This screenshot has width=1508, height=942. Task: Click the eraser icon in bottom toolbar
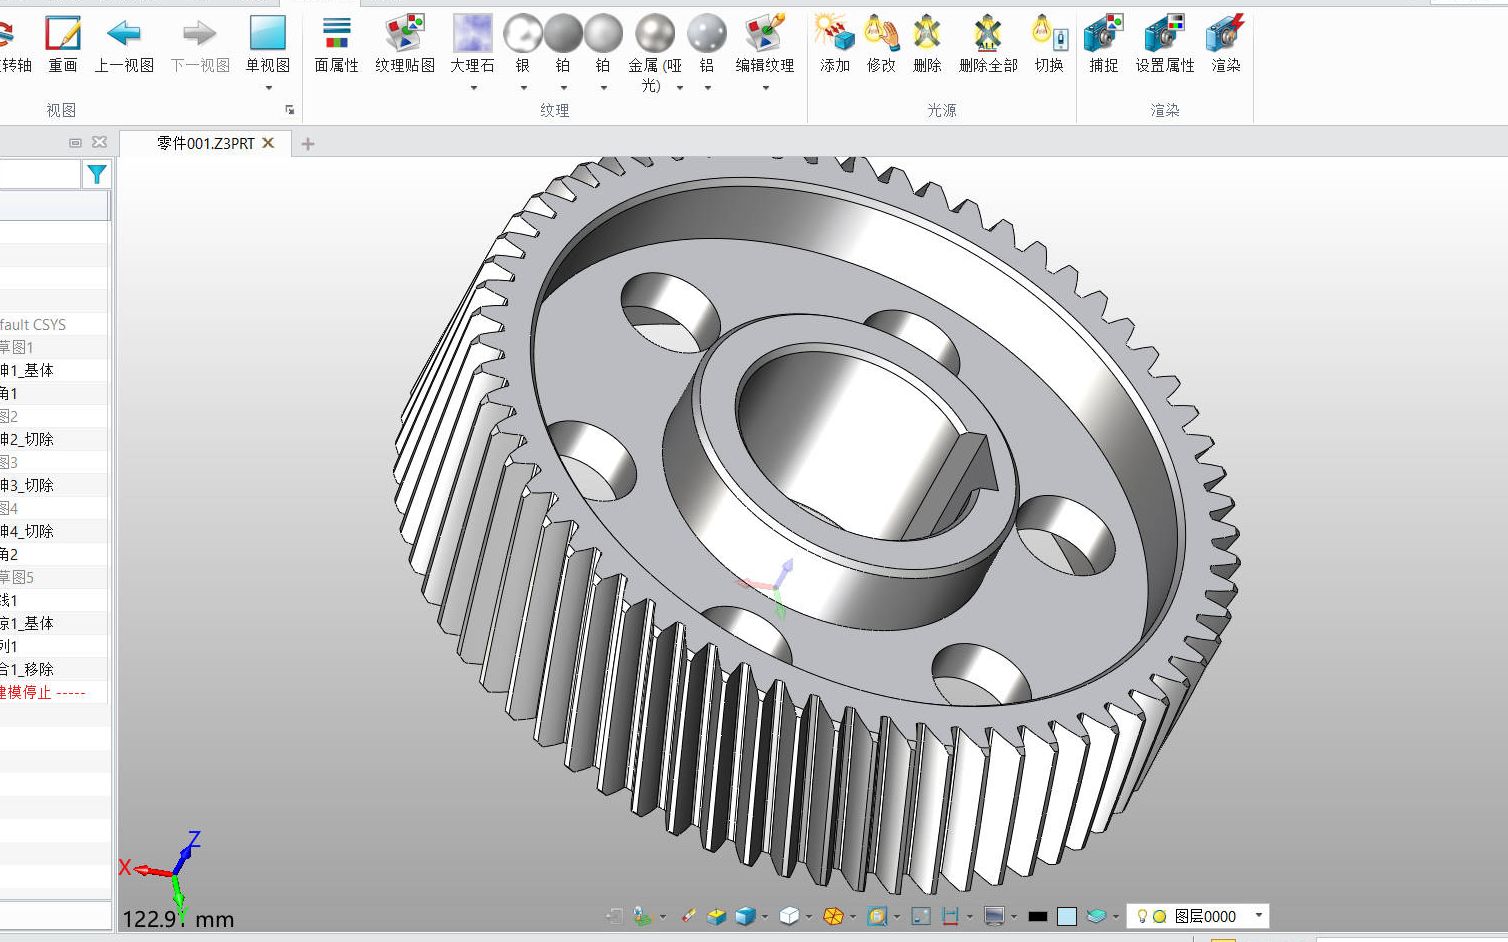pyautogui.click(x=688, y=916)
